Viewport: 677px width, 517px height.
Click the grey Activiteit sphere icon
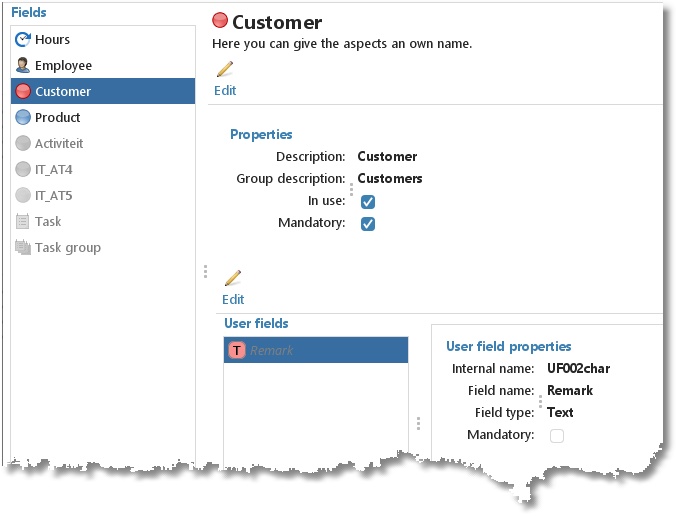23,144
